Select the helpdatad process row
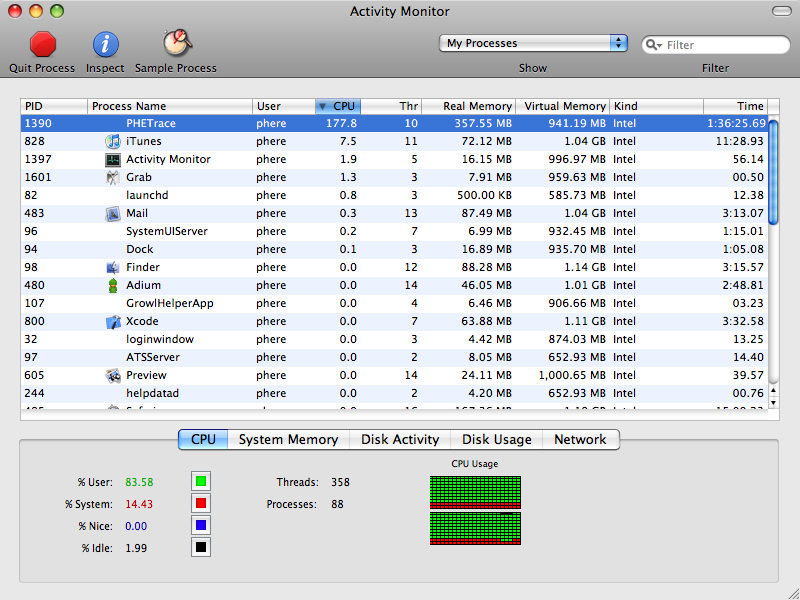800x600 pixels. [394, 394]
